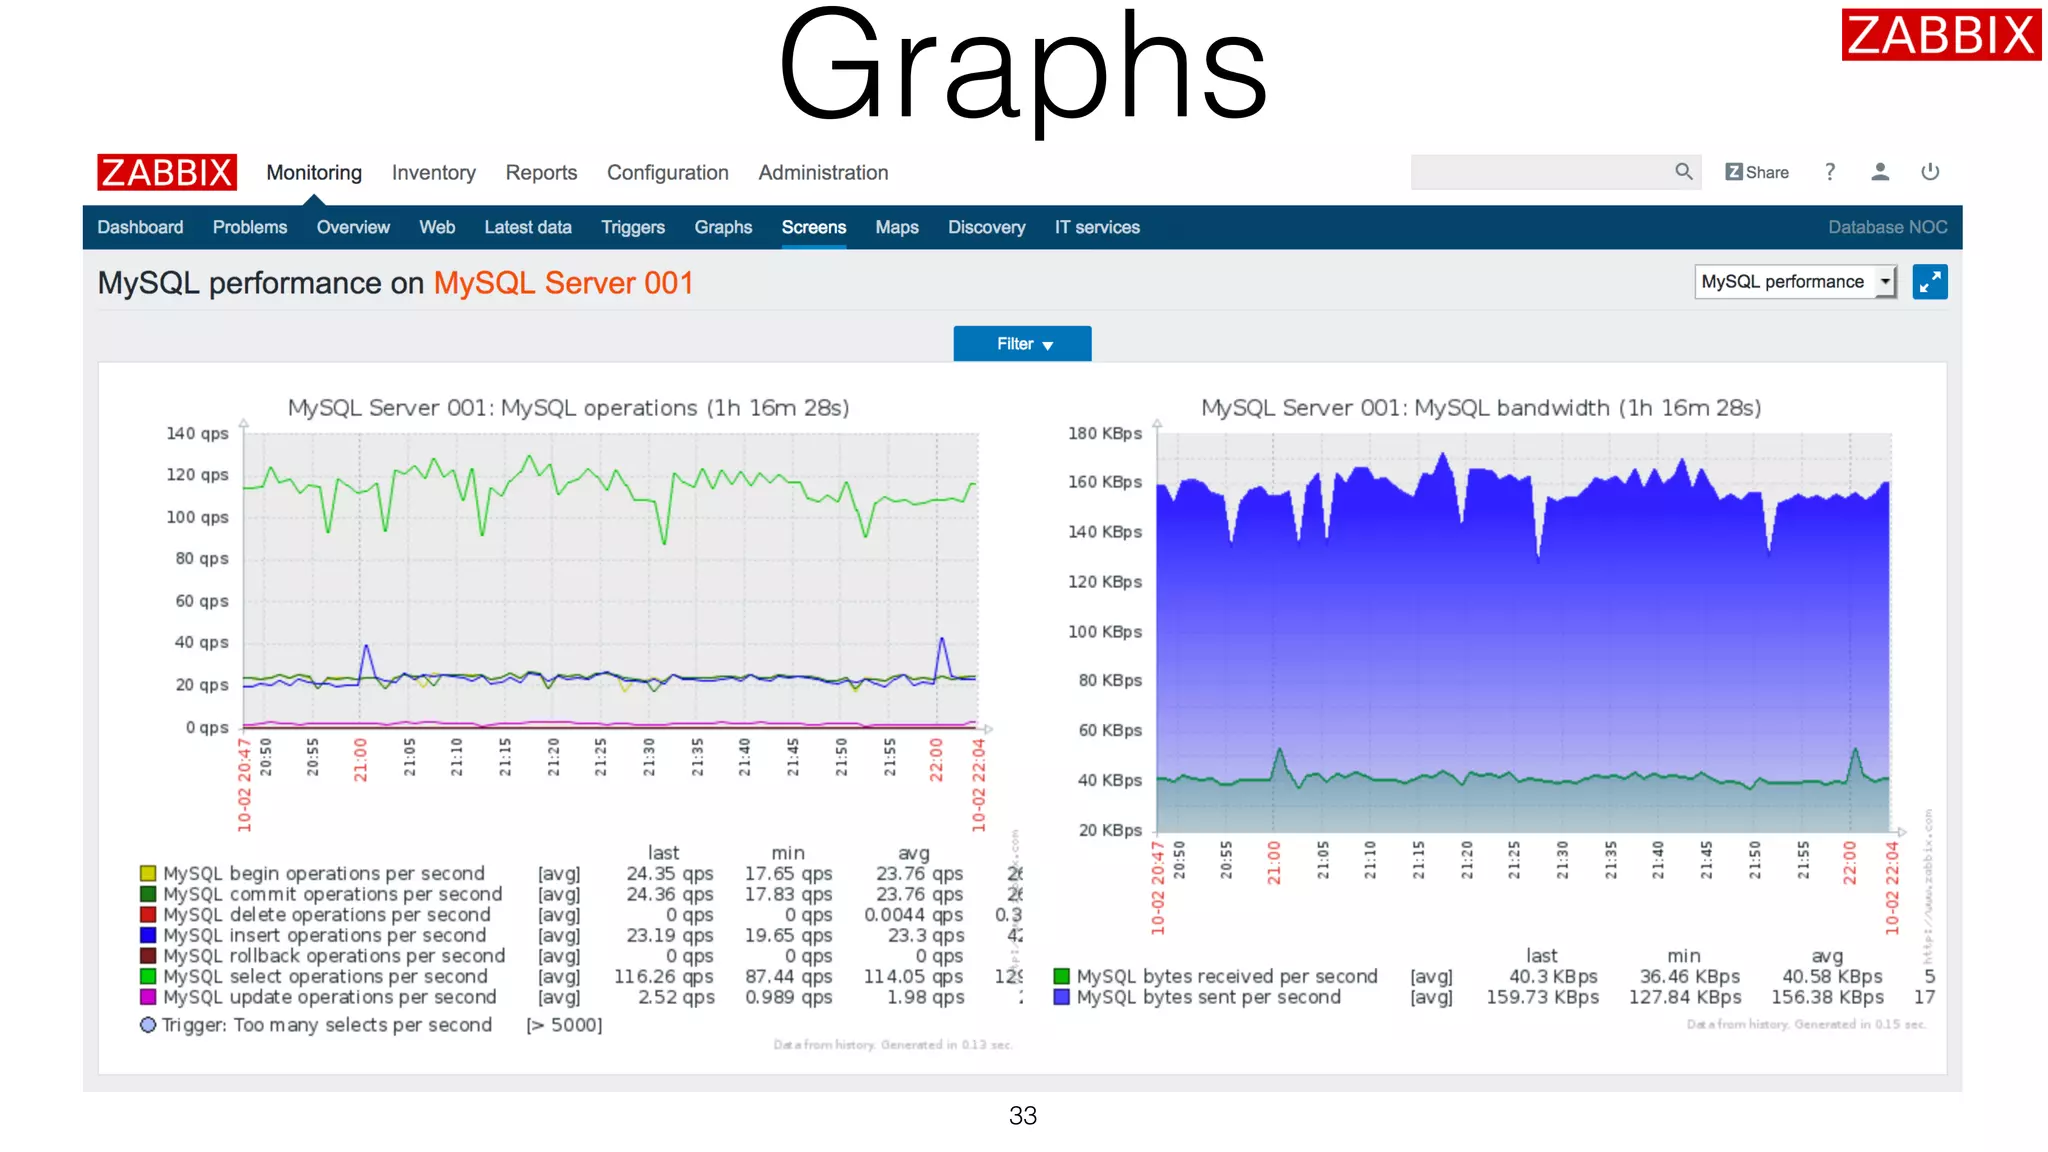Image resolution: width=2048 pixels, height=1152 pixels.
Task: Click 'MySQL begin operations per second' legend text
Action: [x=324, y=873]
